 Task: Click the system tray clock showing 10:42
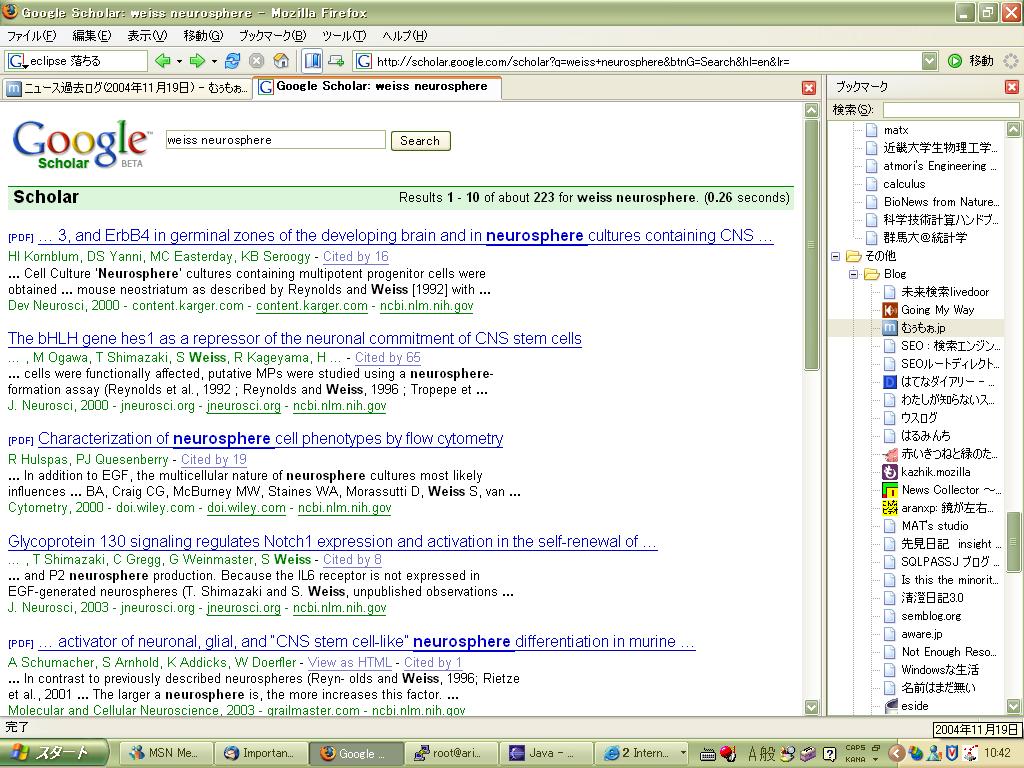(x=997, y=754)
